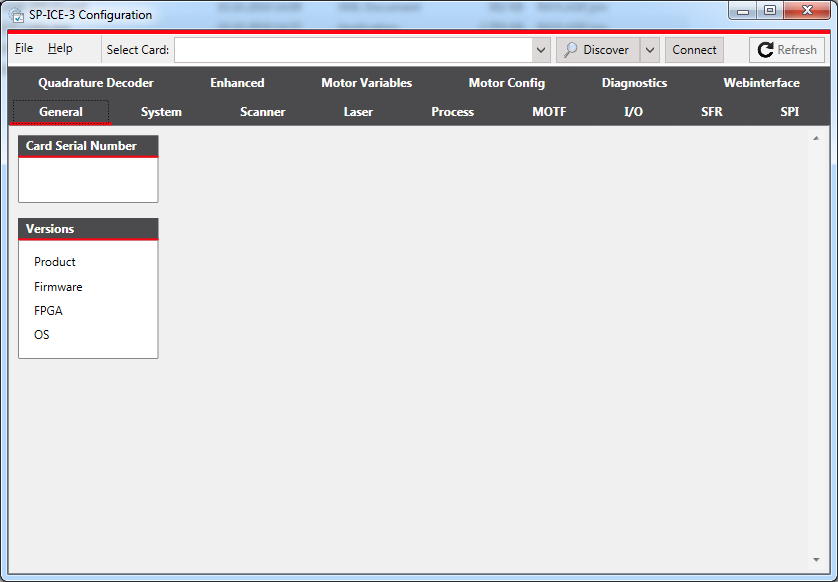This screenshot has height=582, width=838.
Task: Open the Scanner tab
Action: 262,112
